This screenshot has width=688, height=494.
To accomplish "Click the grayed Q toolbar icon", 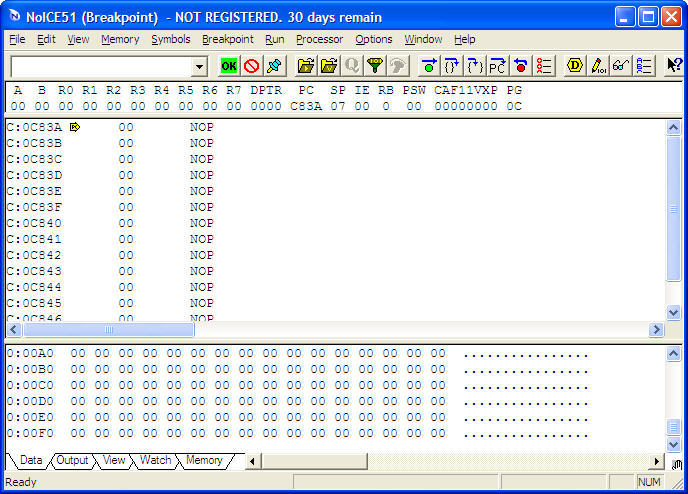I will pos(351,66).
